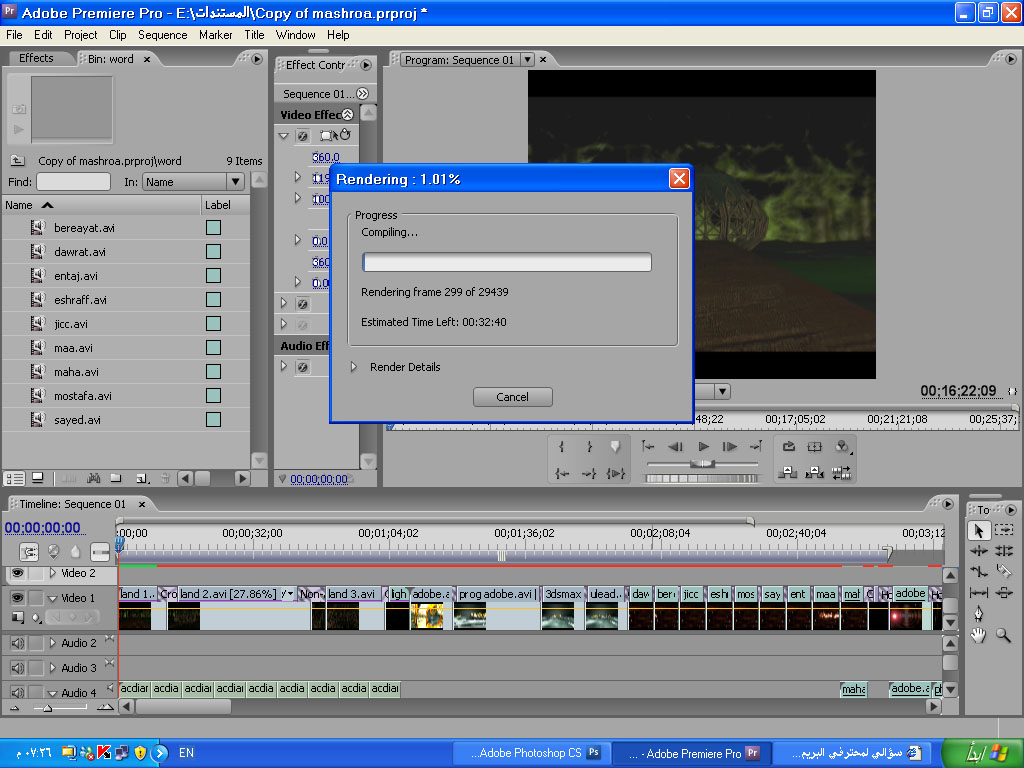Click the Set In Point icon

[x=562, y=447]
